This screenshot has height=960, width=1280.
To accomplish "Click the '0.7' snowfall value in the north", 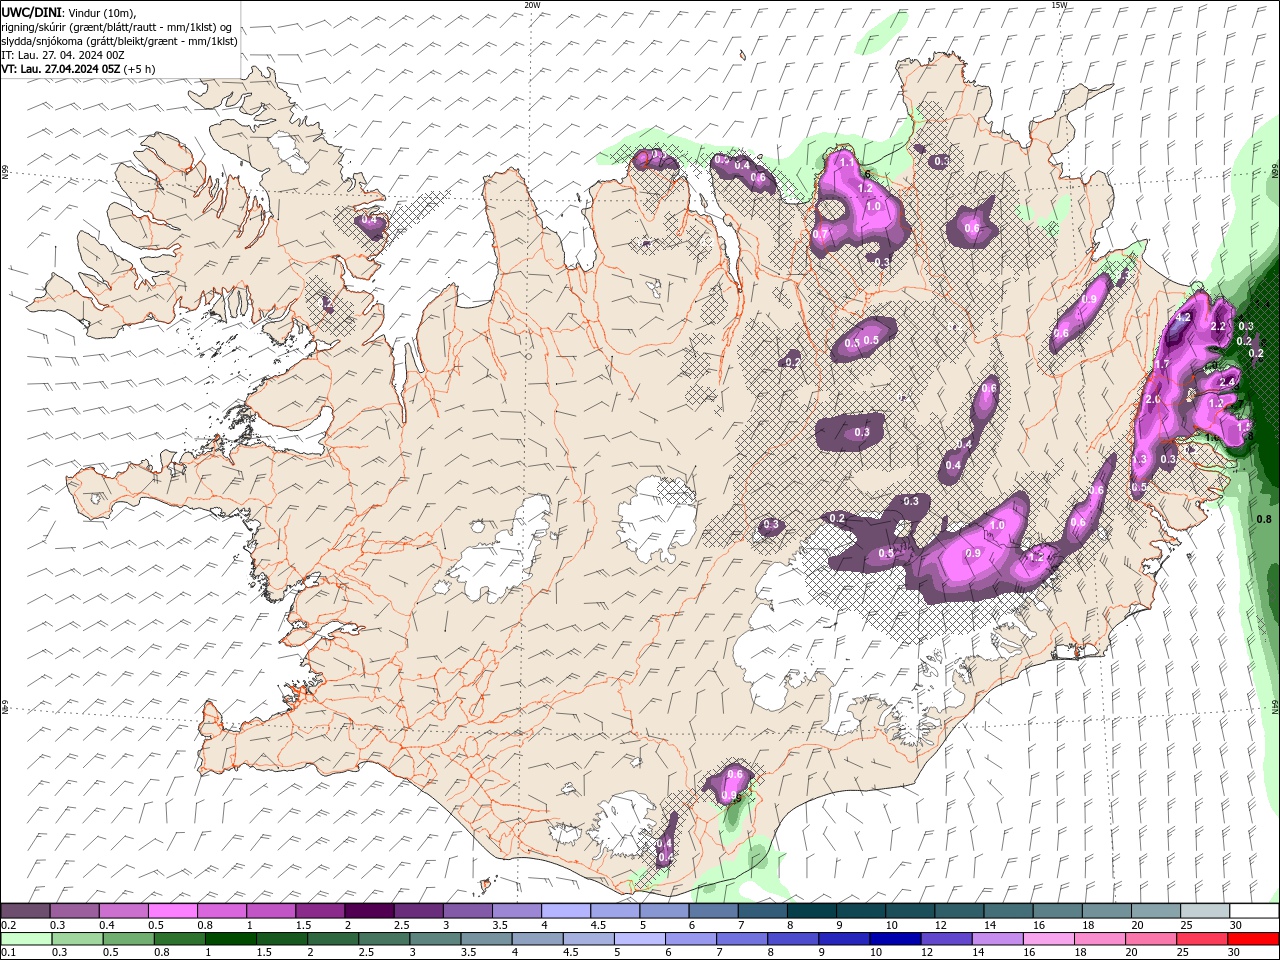I will click(821, 233).
